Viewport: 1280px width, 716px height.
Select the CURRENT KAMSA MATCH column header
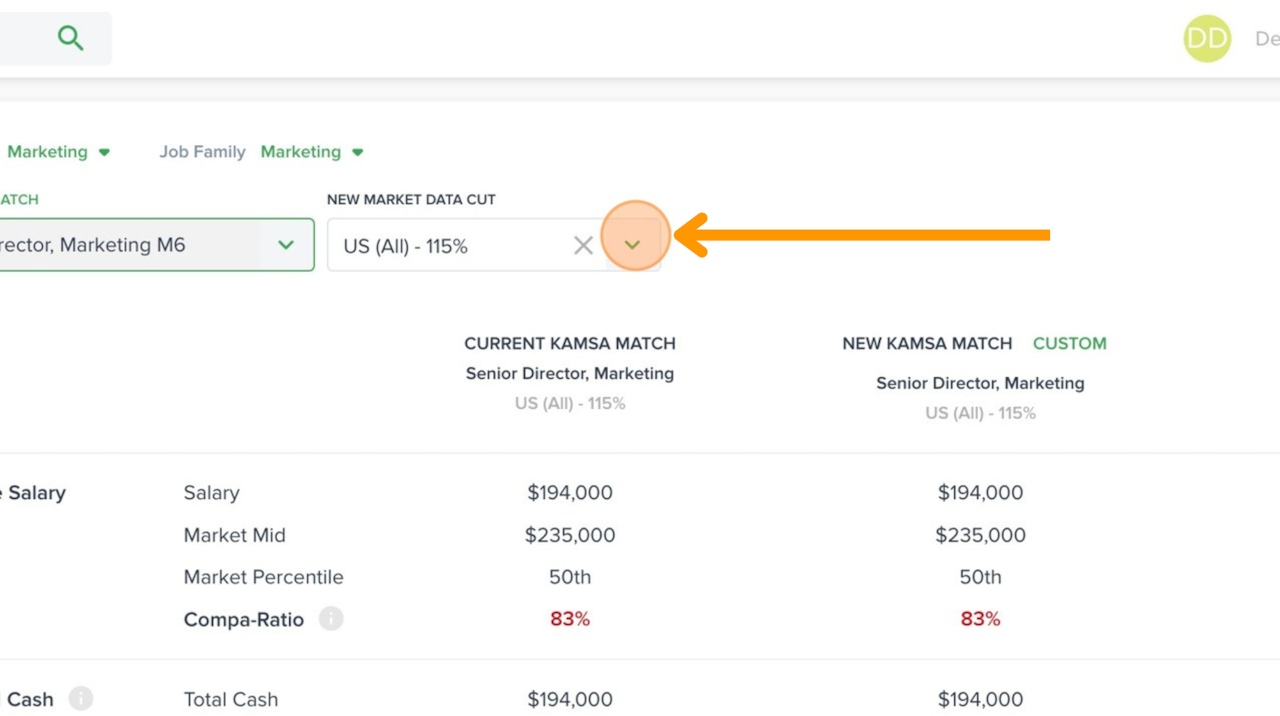pyautogui.click(x=570, y=343)
